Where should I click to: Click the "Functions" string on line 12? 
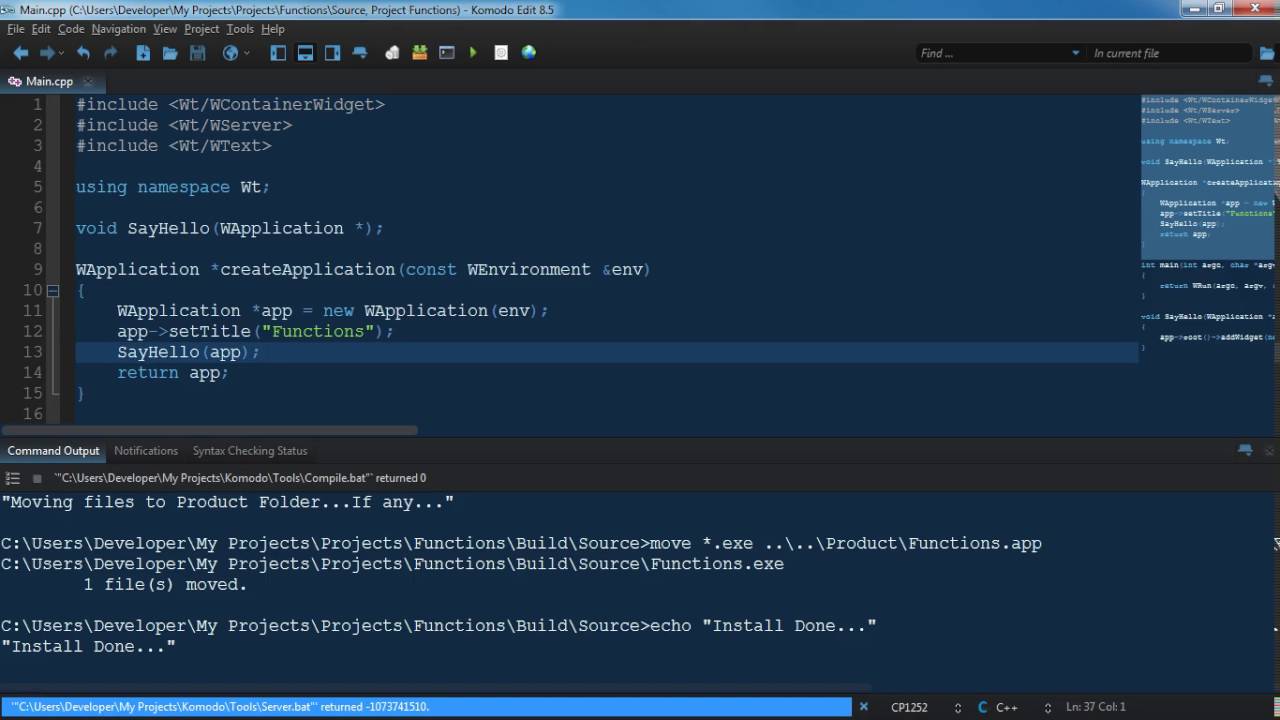[318, 331]
